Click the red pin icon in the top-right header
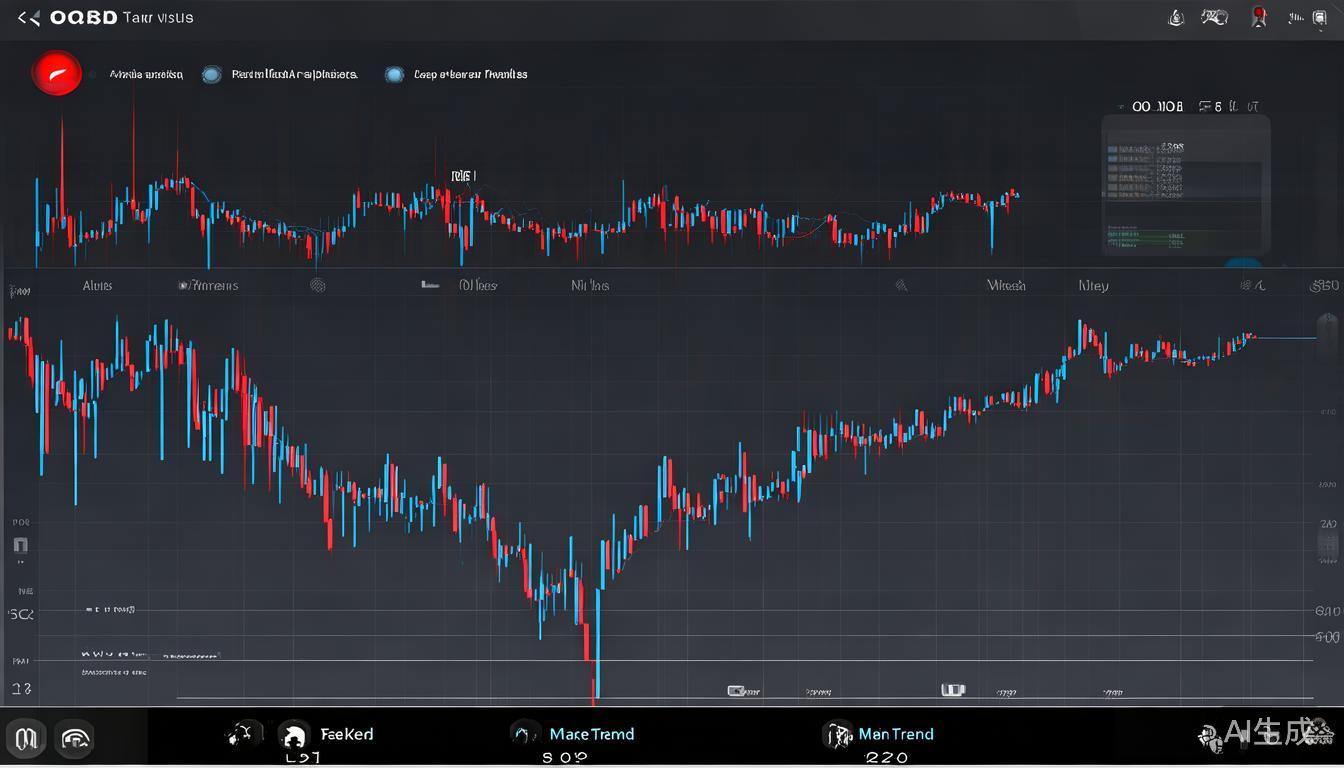Image resolution: width=1344 pixels, height=768 pixels. (x=1259, y=17)
